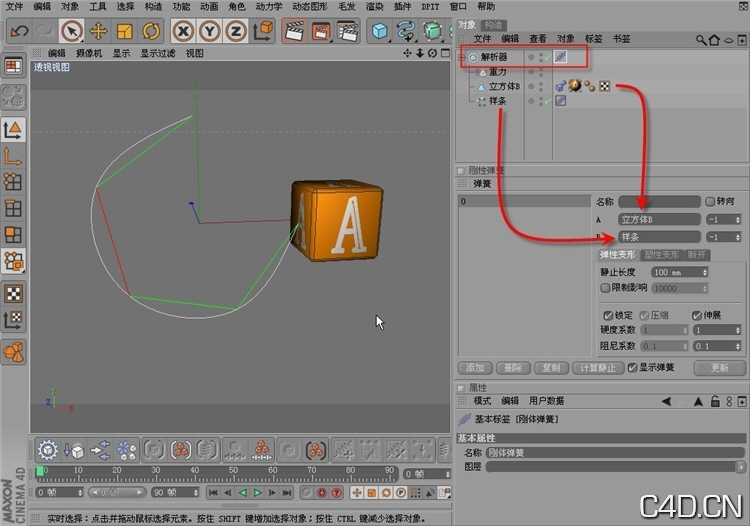
Task: Toggle 压缩 checkbox
Action: click(644, 315)
